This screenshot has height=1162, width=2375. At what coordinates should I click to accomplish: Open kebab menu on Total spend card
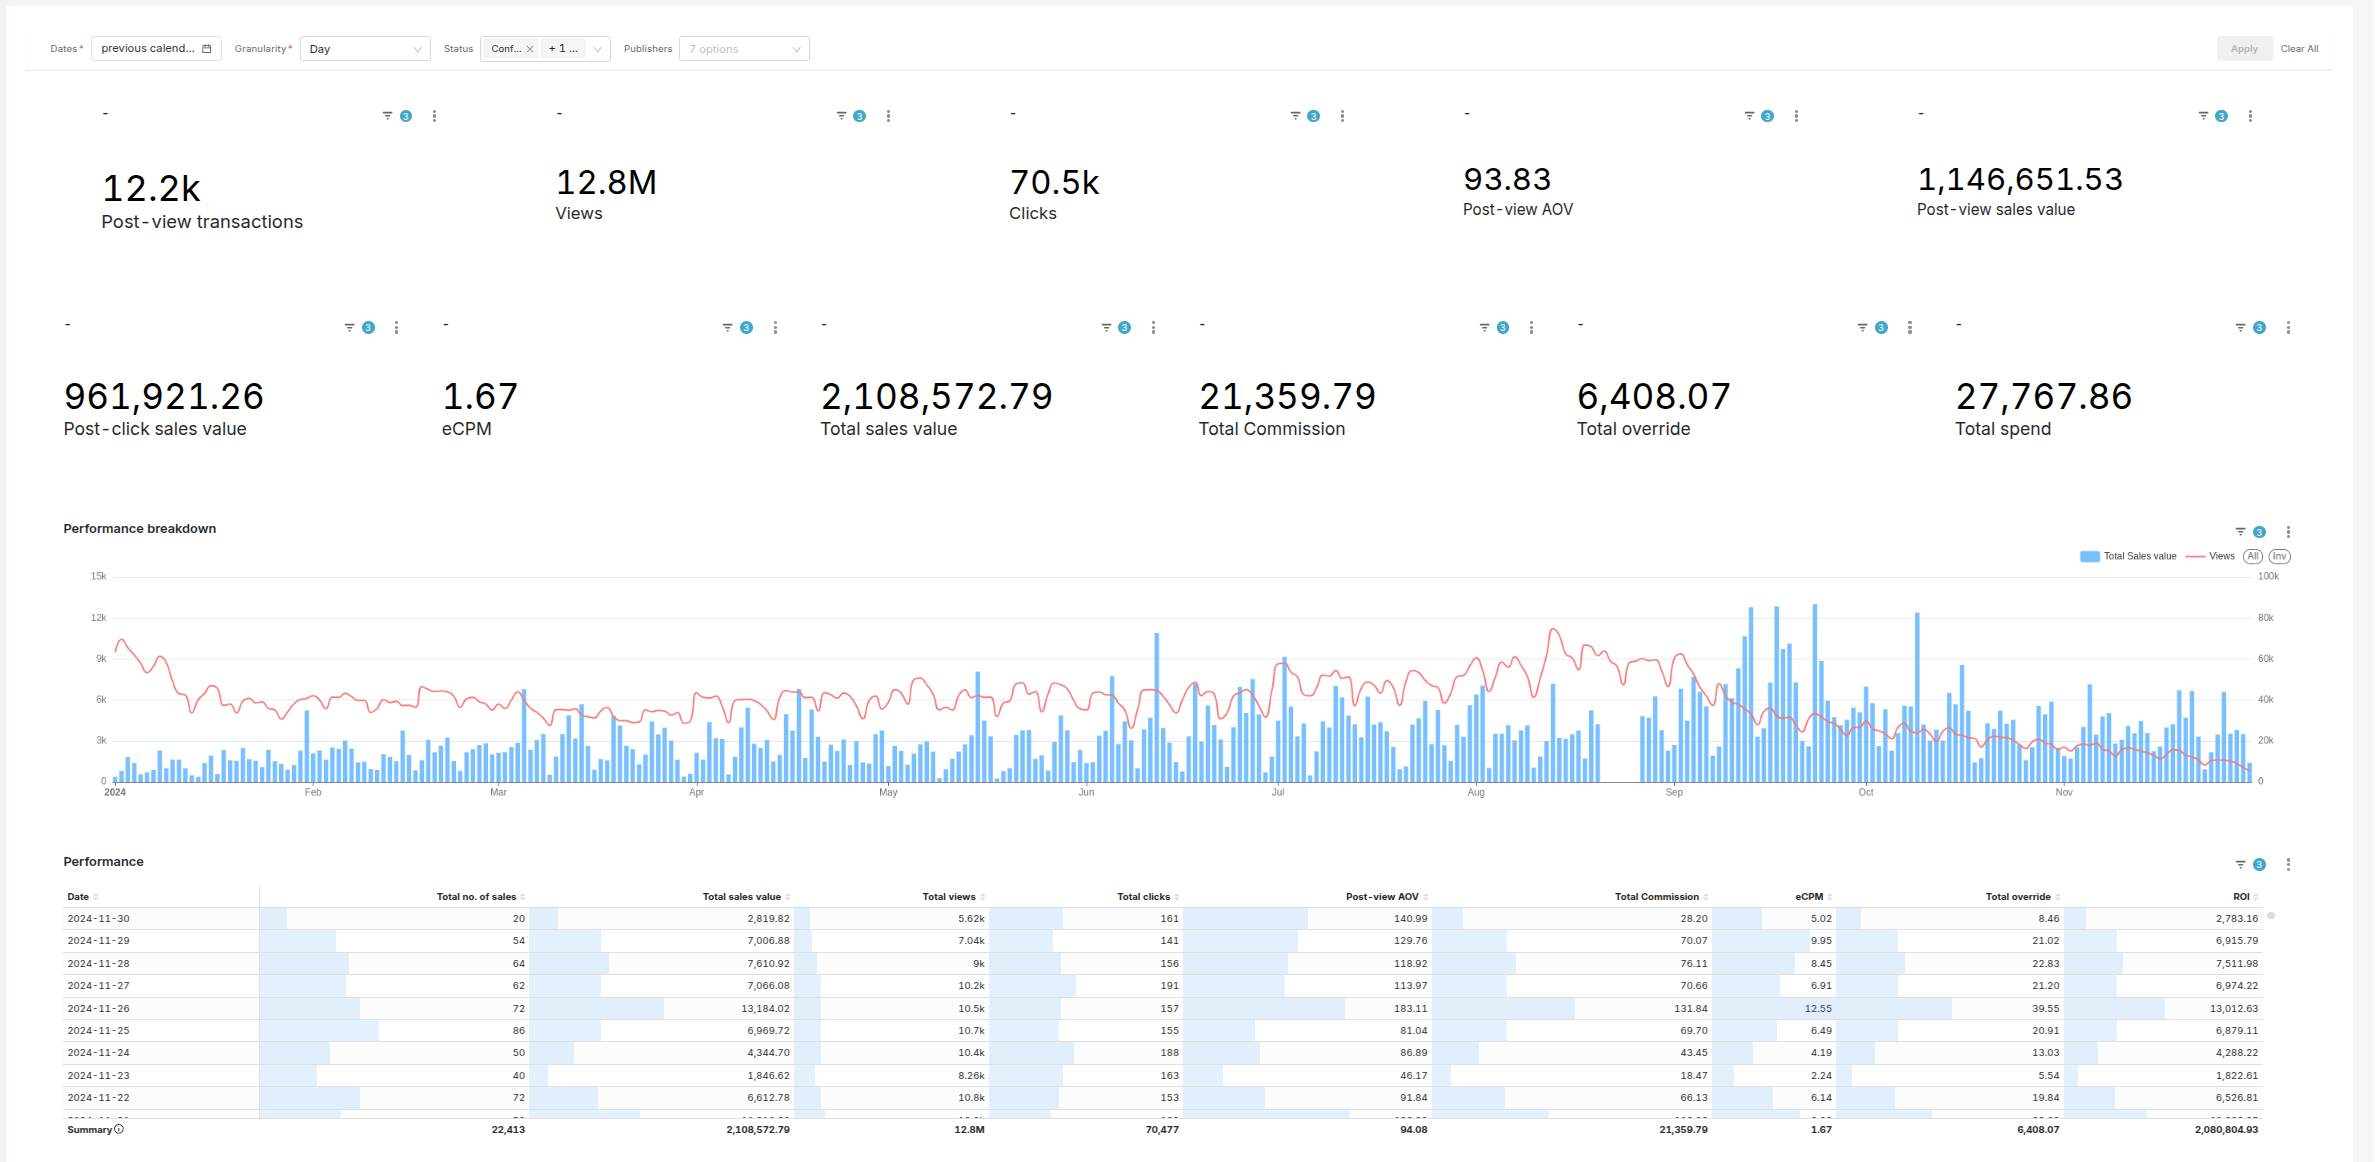click(2288, 328)
